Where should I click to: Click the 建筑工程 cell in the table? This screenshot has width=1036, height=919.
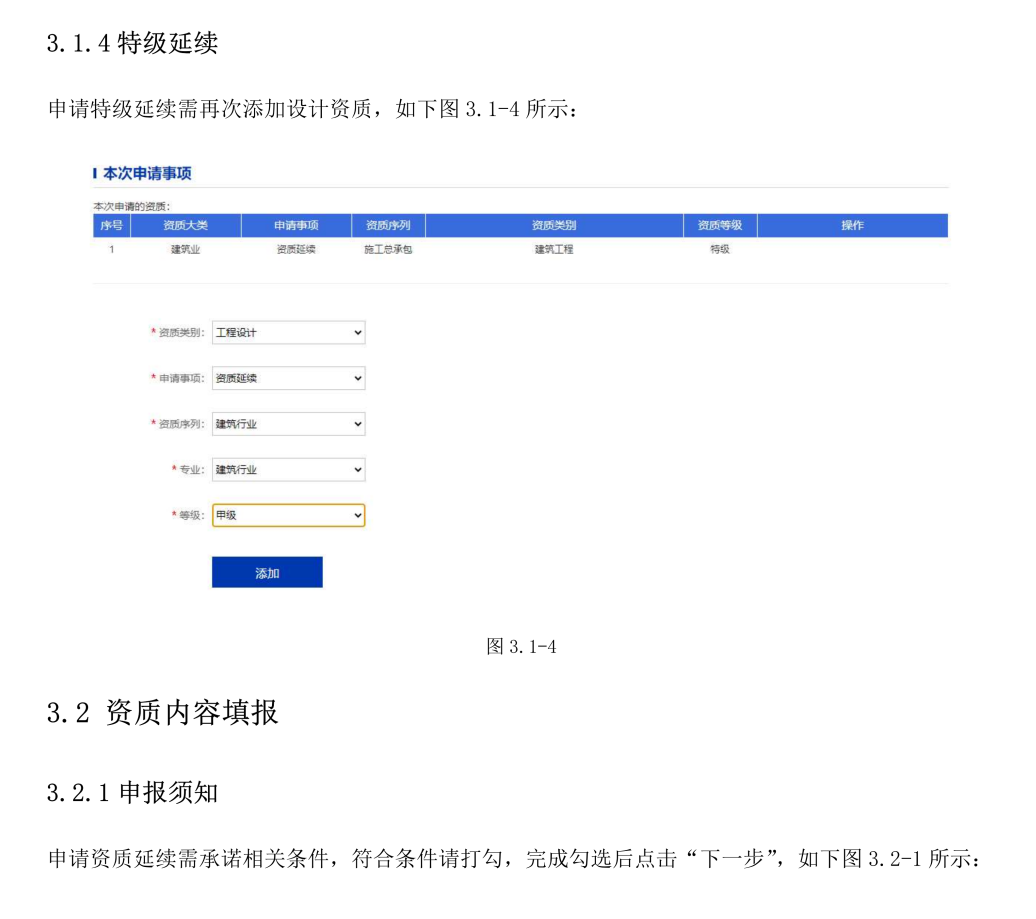(553, 250)
